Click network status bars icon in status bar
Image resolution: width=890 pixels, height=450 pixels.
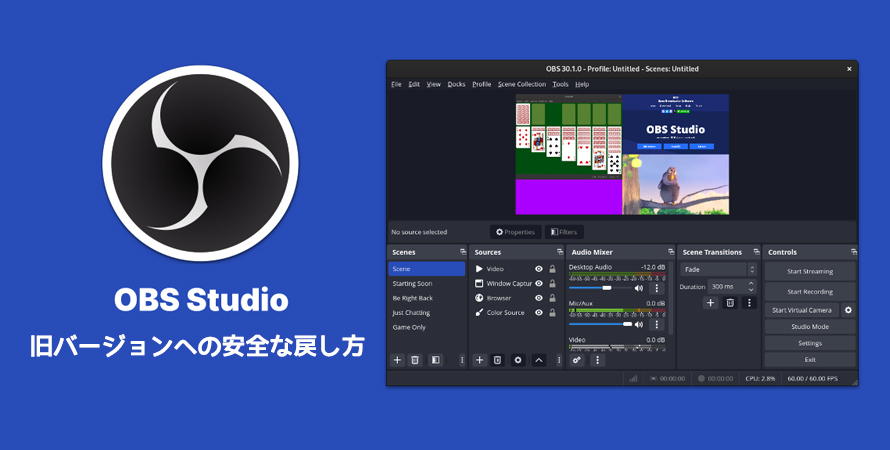633,378
